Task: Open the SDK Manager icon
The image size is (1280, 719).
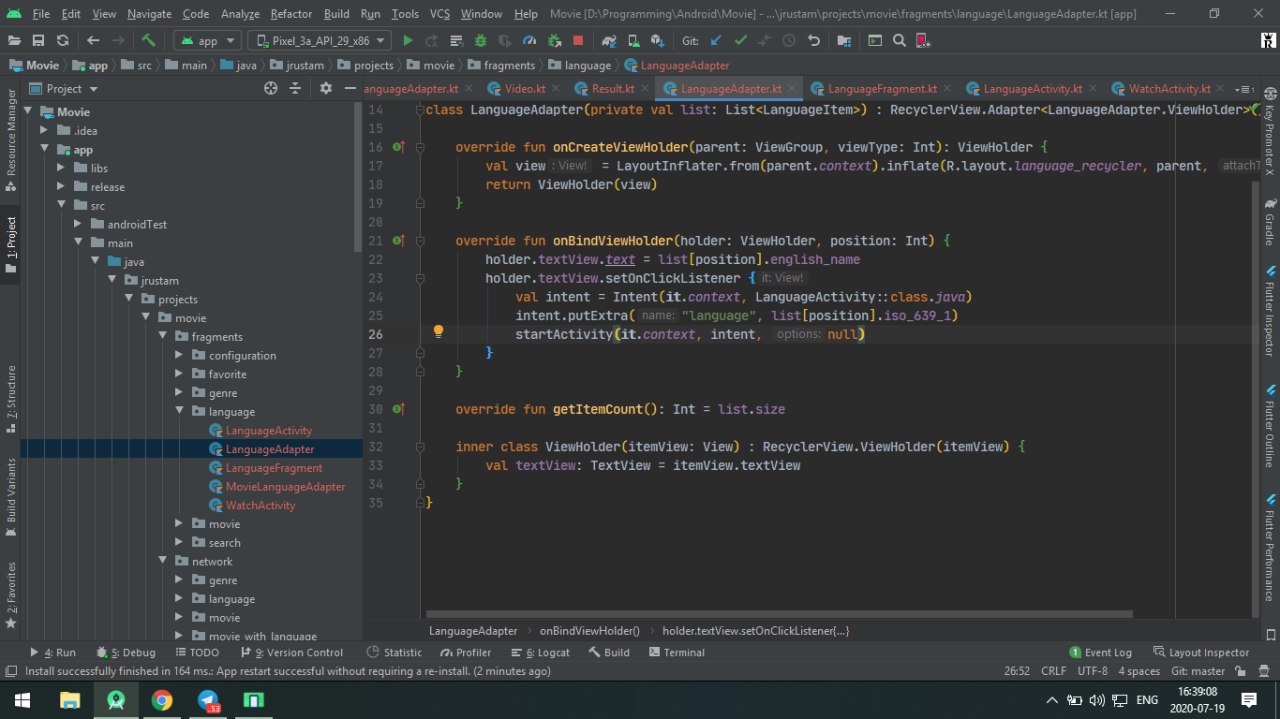Action: click(x=657, y=41)
